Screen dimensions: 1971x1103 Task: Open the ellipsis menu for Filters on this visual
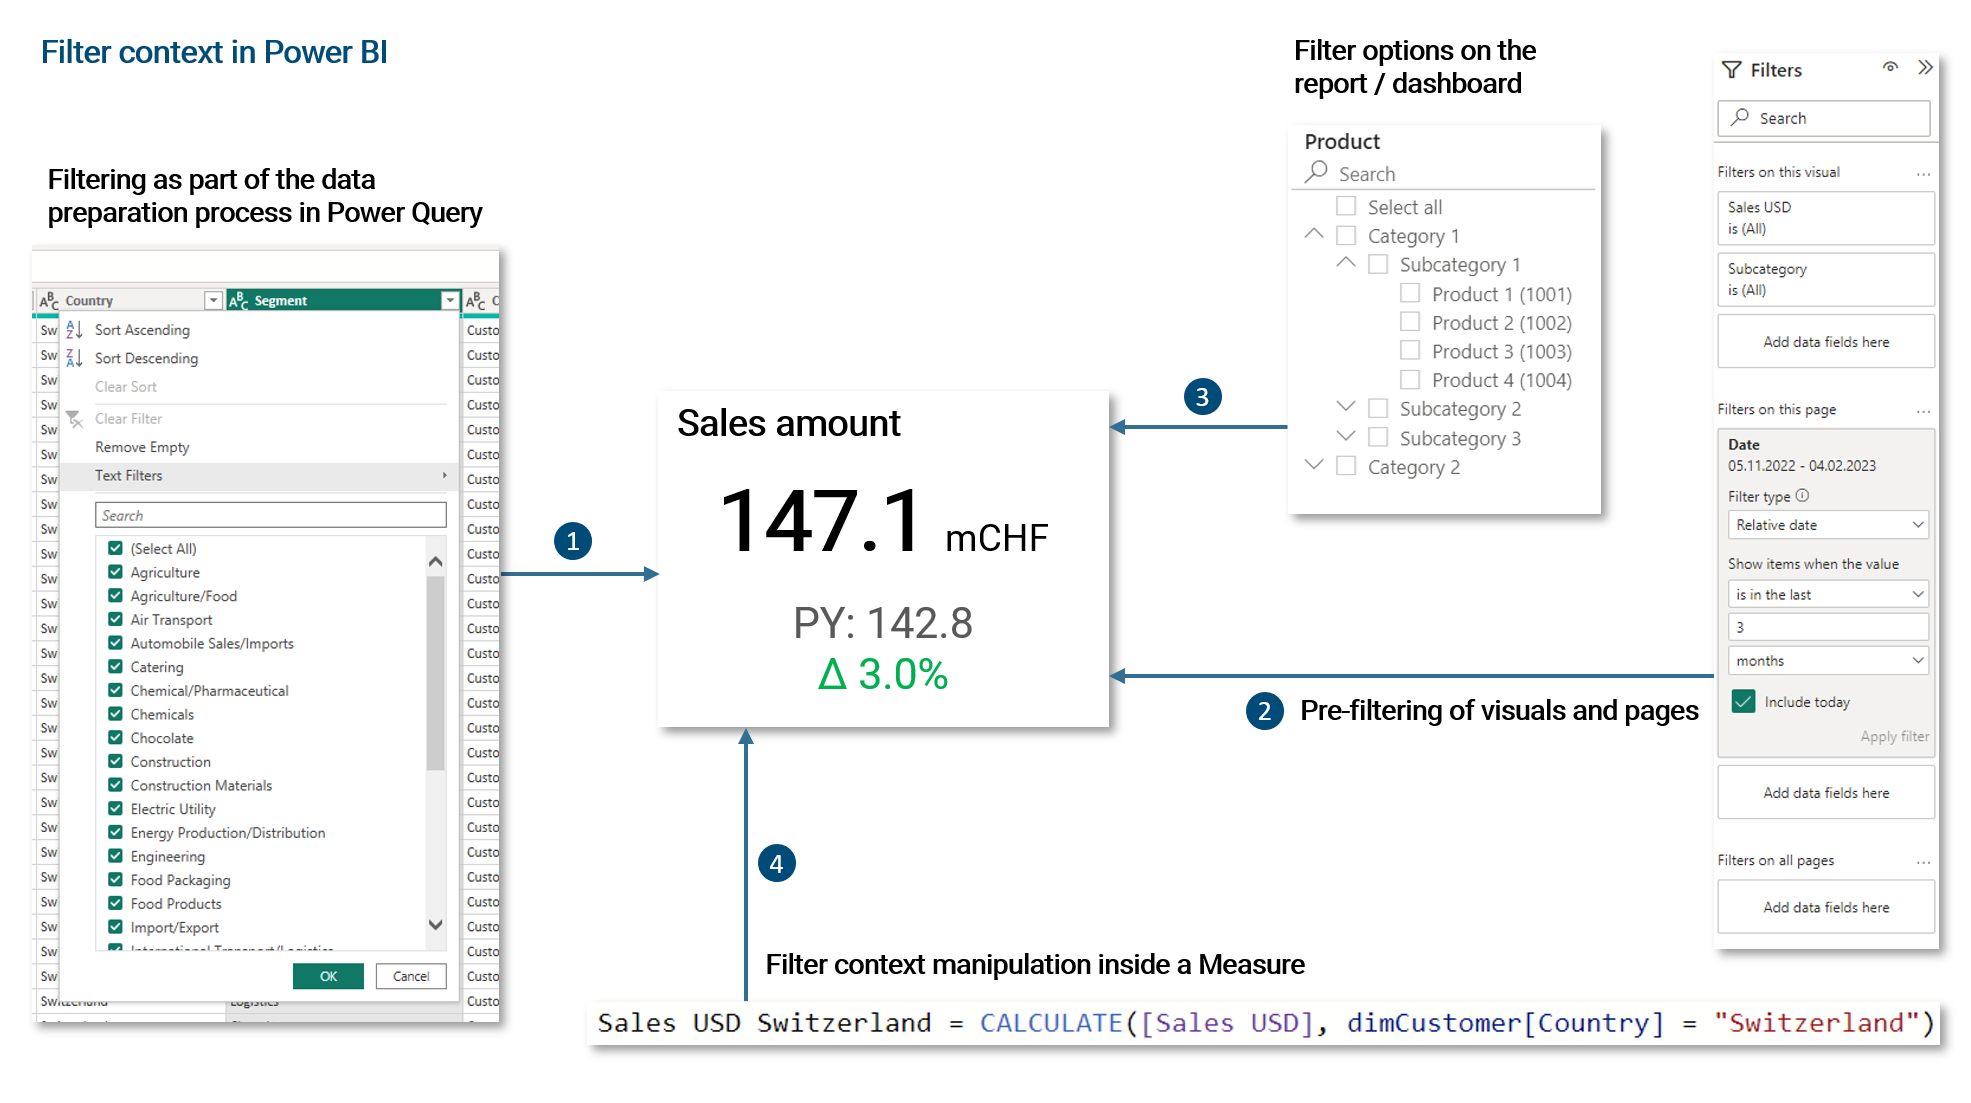pos(1923,173)
